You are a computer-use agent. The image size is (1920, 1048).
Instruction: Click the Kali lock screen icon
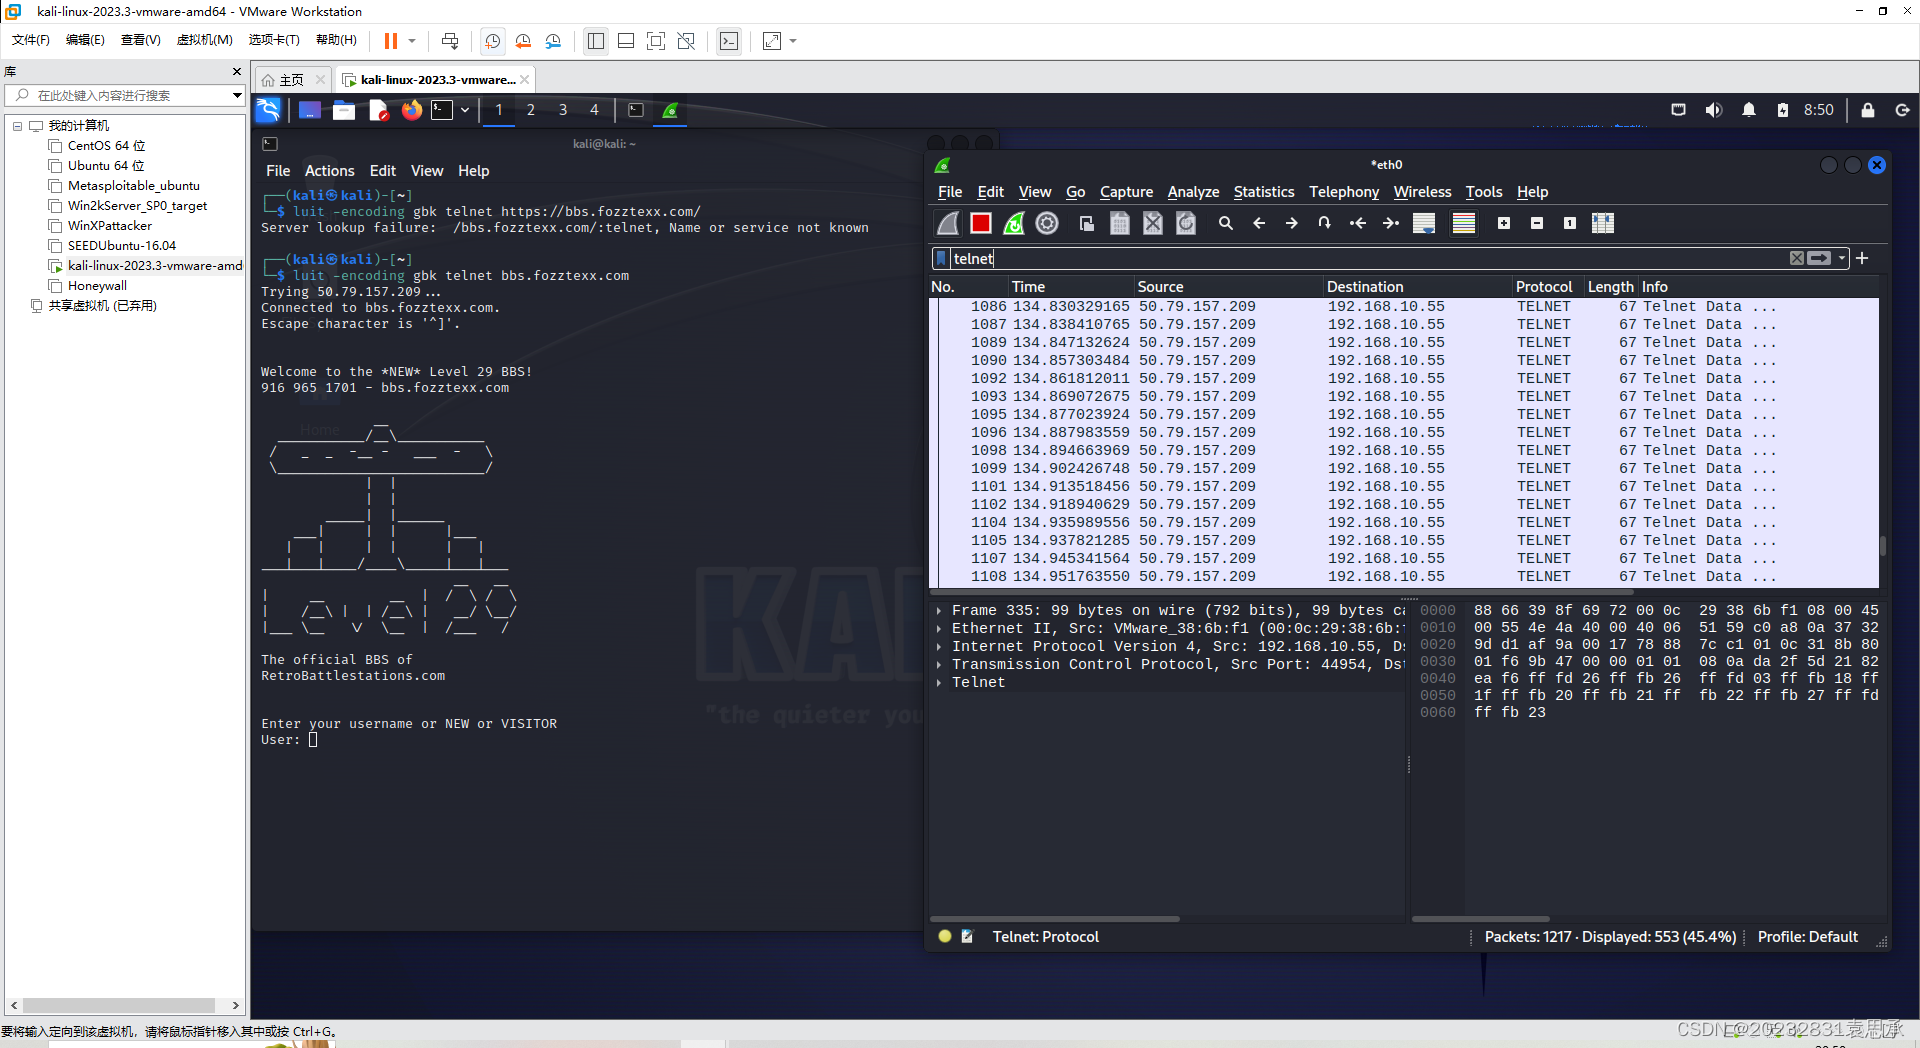[x=1868, y=110]
